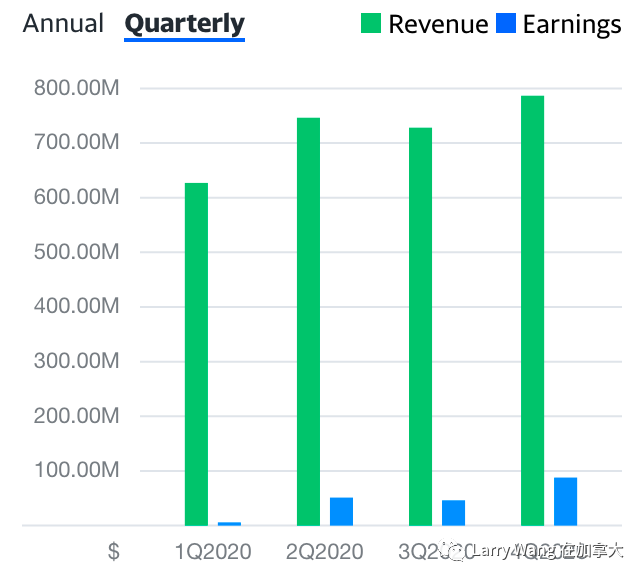Click the 100.00M axis value
This screenshot has width=644, height=580.
(76, 470)
